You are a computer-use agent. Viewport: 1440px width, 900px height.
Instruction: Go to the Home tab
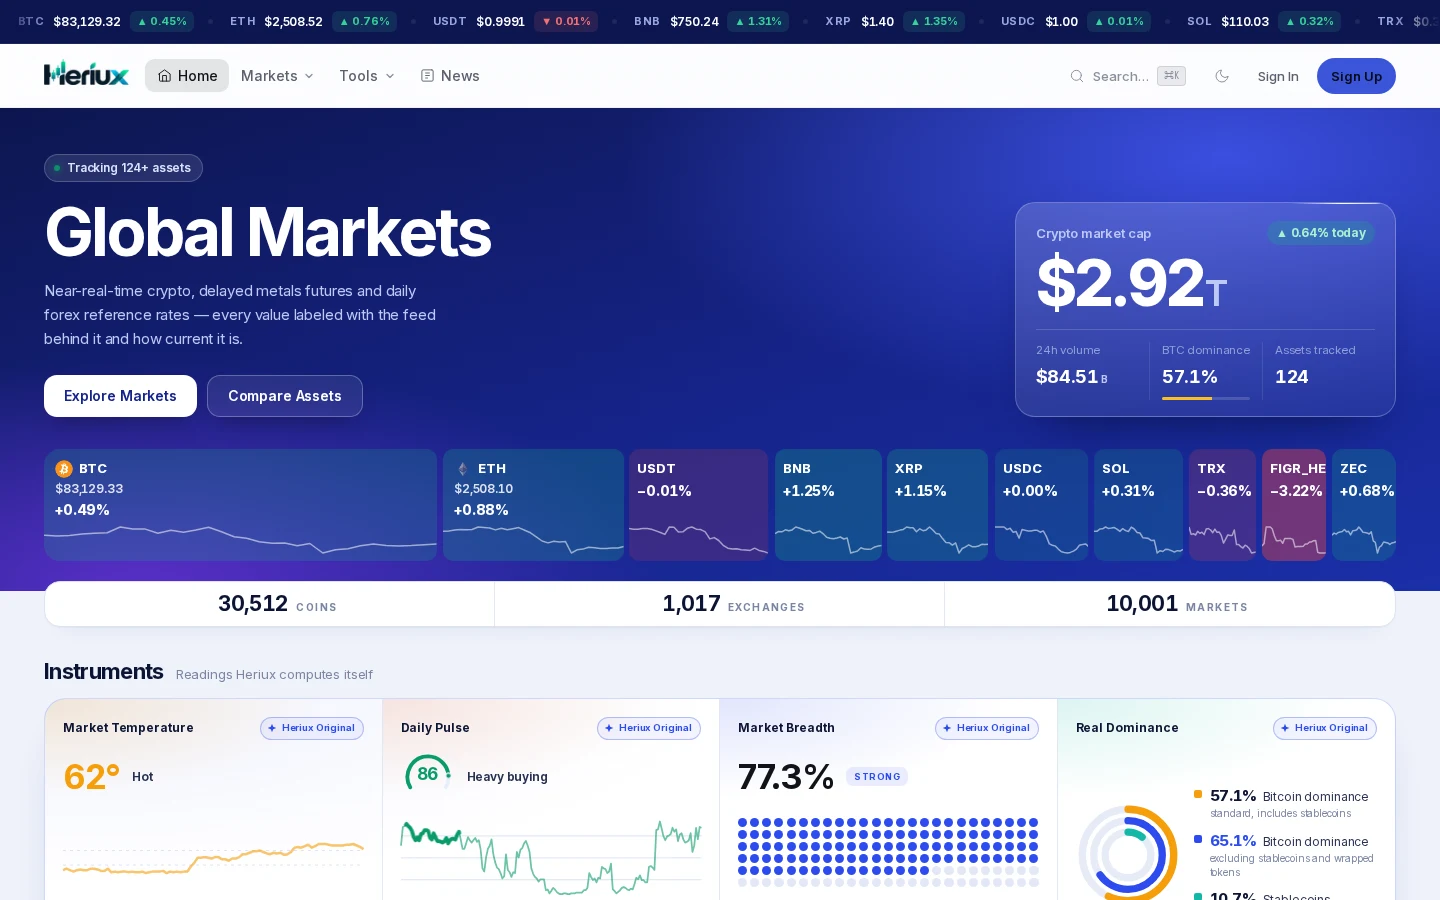[x=187, y=76]
